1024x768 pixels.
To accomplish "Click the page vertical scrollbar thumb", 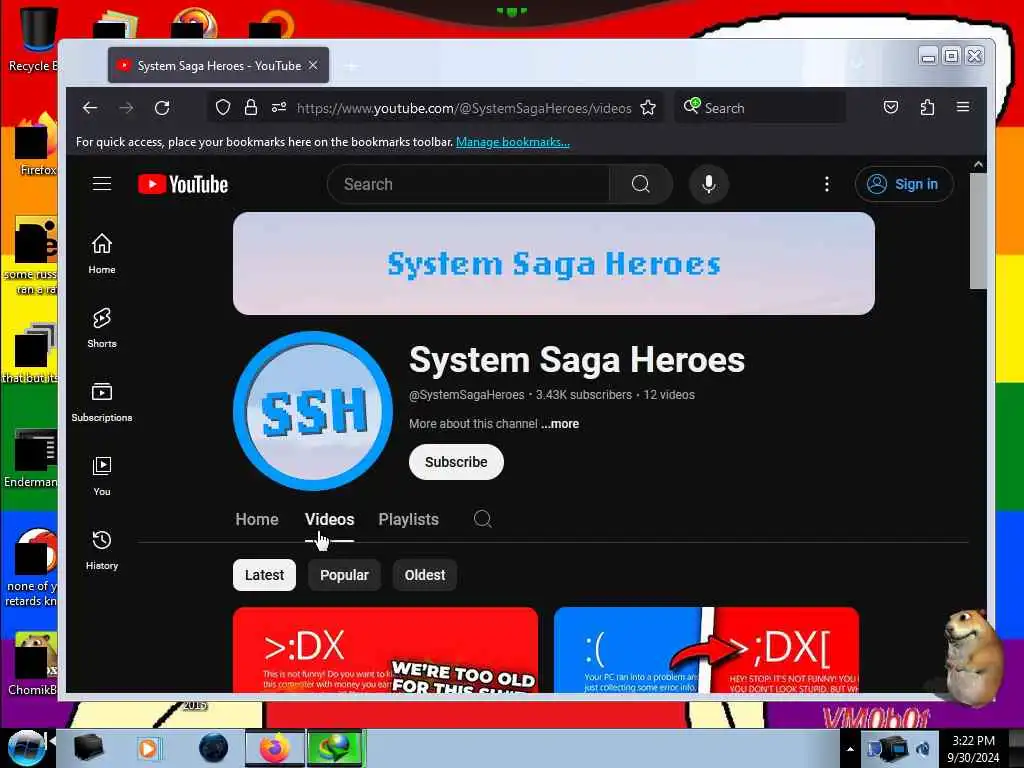I will [x=978, y=232].
